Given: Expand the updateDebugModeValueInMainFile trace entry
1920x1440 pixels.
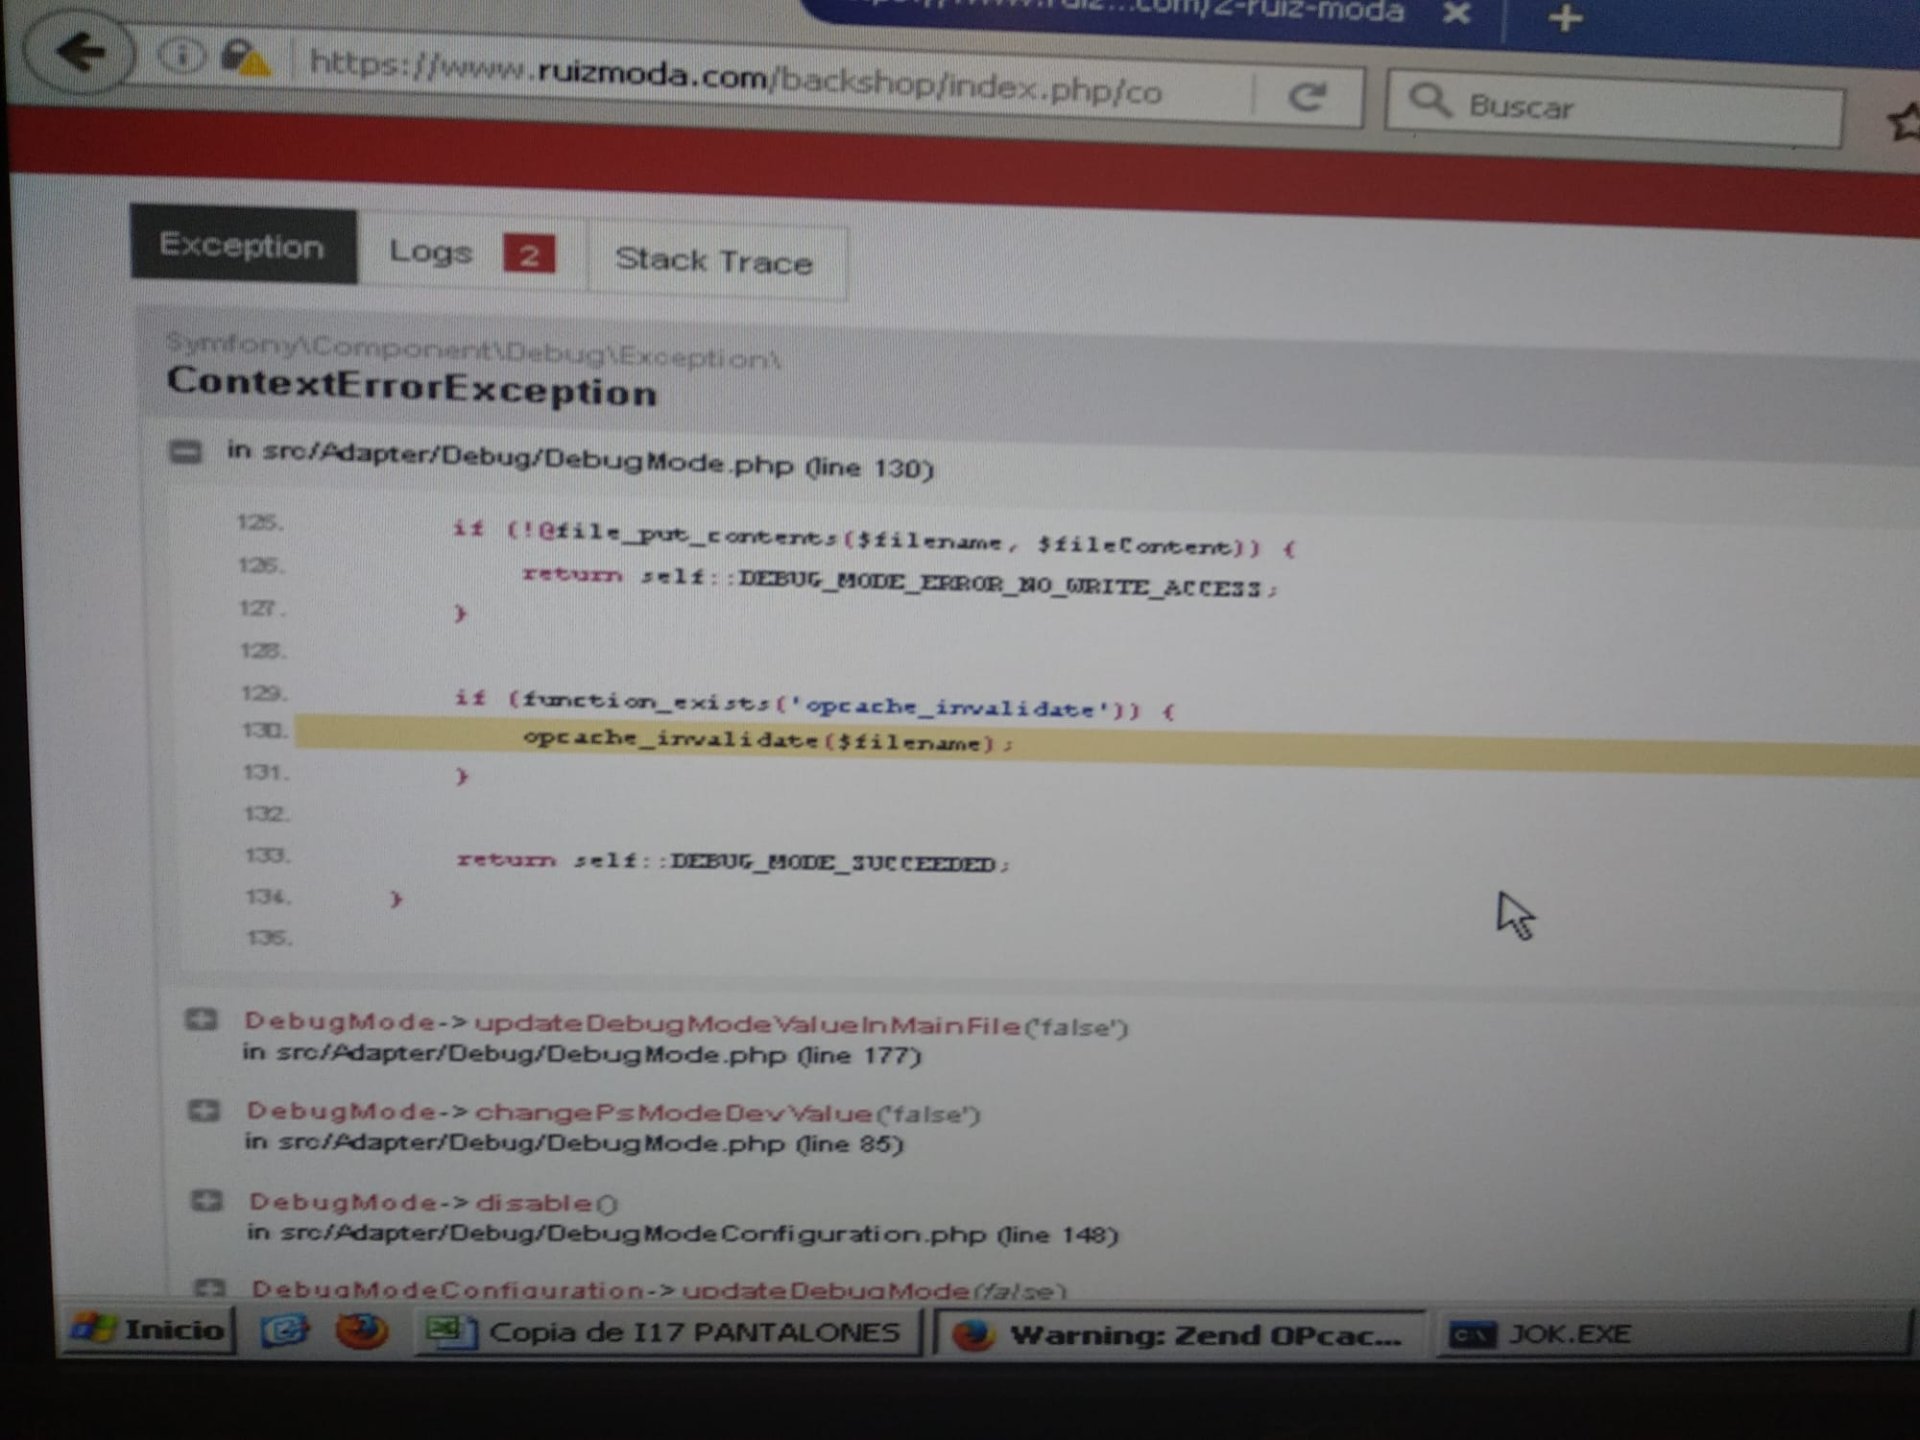Looking at the screenshot, I should (201, 1019).
